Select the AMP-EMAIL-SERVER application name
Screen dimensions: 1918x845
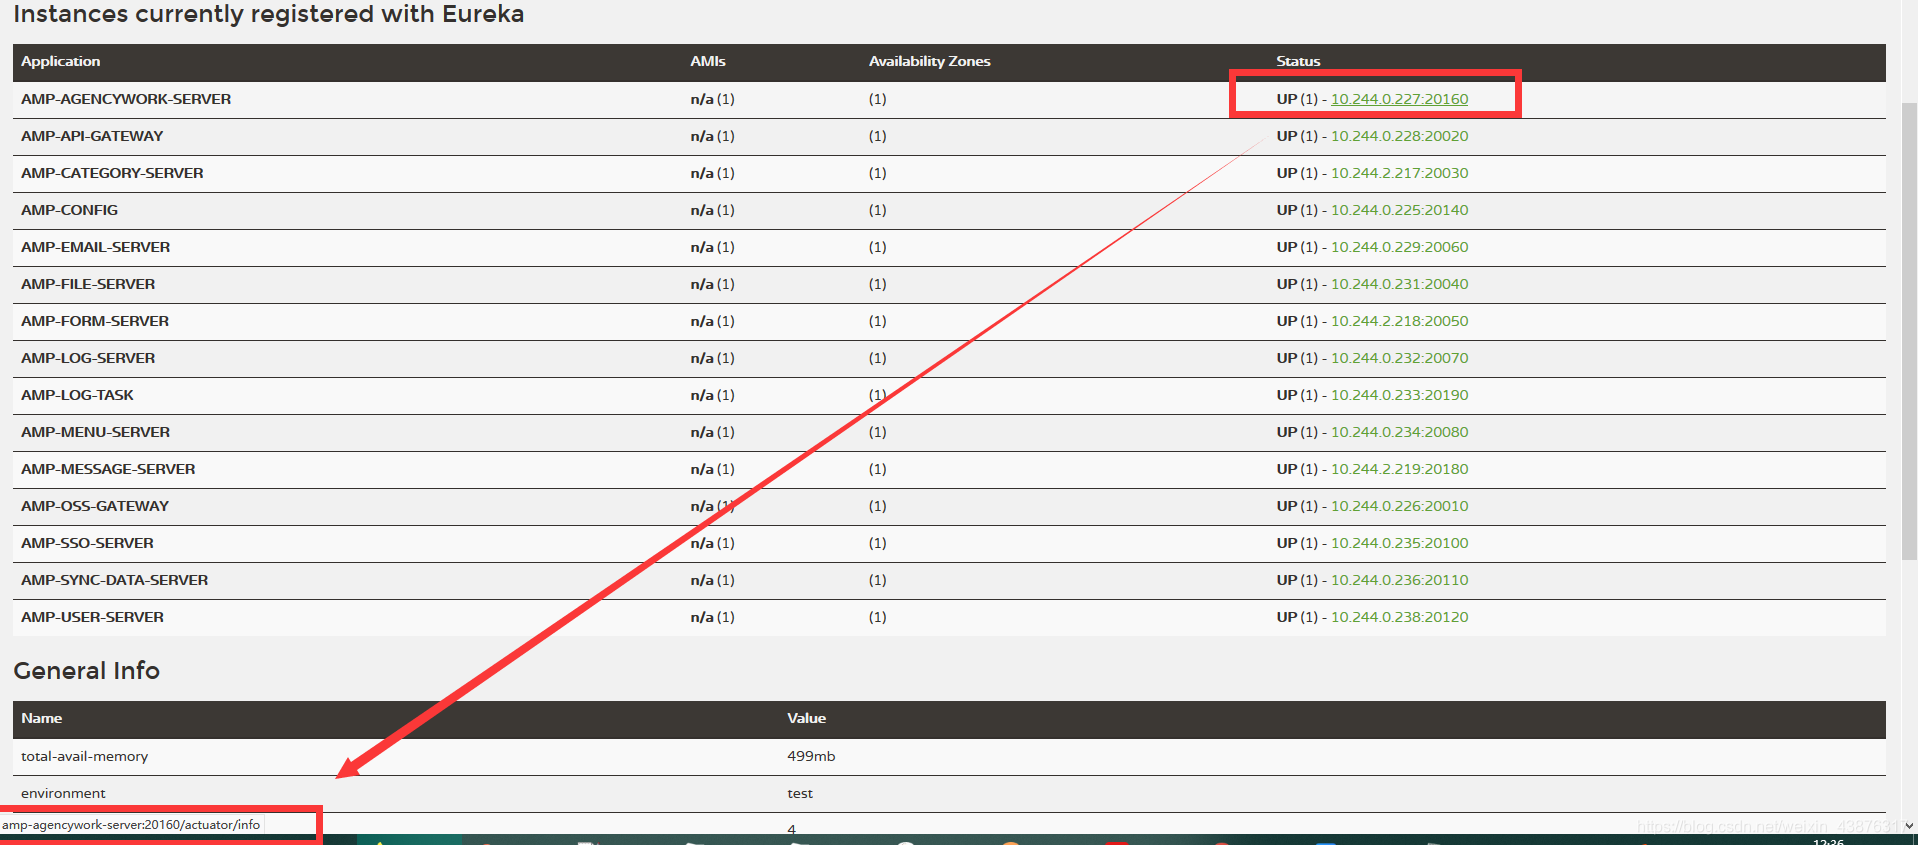[x=96, y=247]
